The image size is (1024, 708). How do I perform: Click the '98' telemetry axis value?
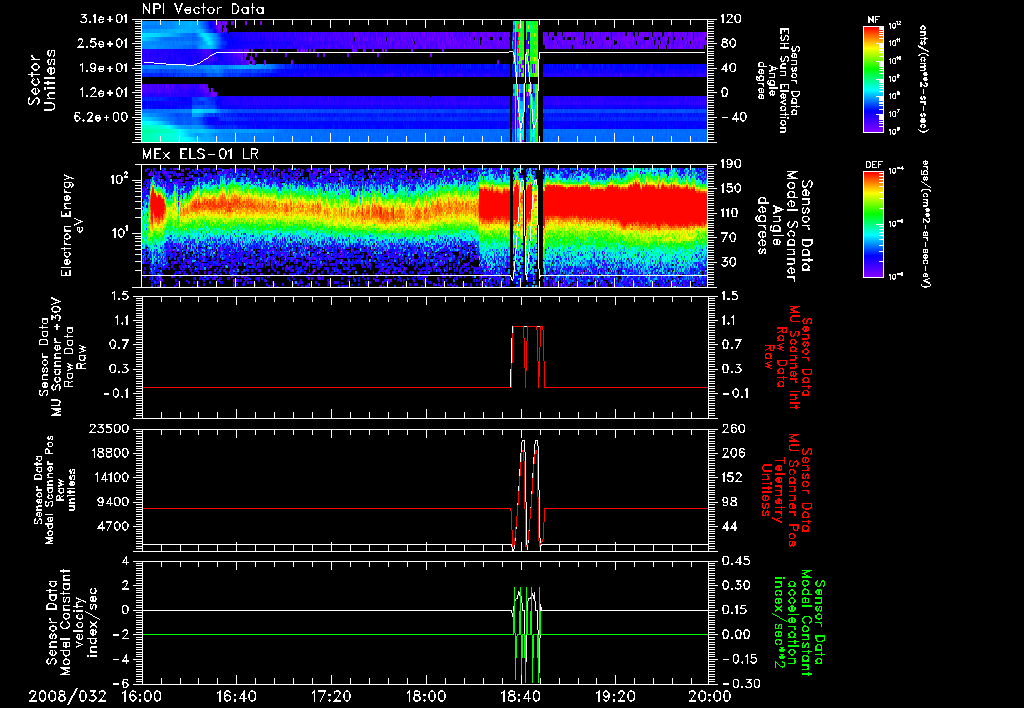pyautogui.click(x=728, y=502)
